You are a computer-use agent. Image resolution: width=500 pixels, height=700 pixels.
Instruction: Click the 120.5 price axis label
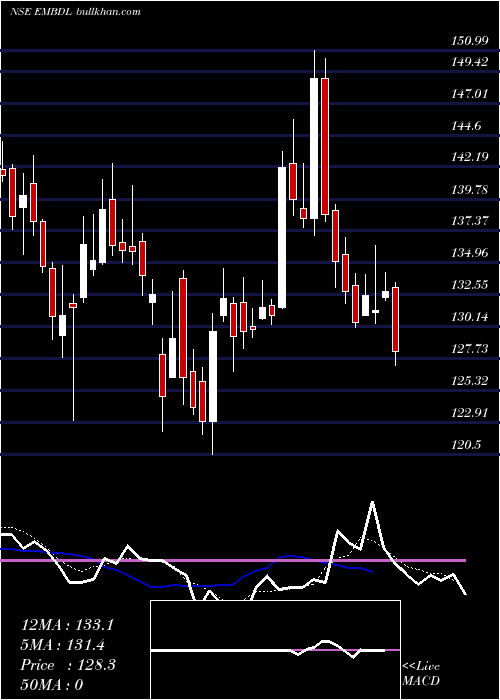(x=466, y=445)
